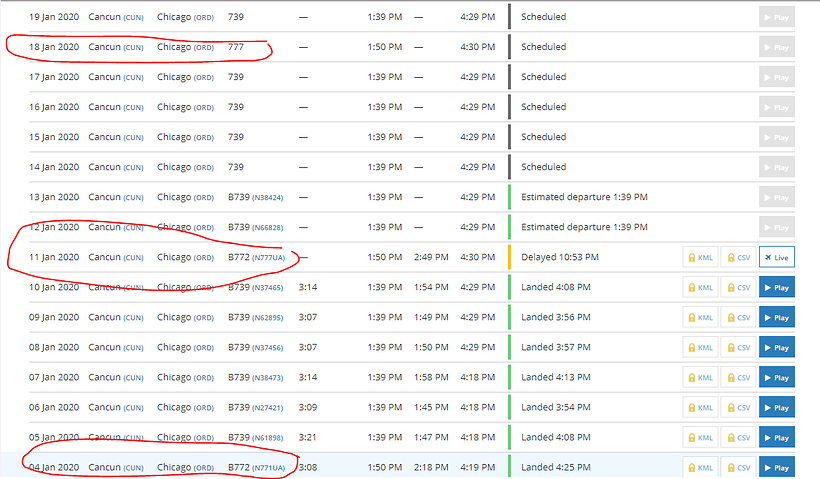Click CUN airport code in 19 Jan row
The width and height of the screenshot is (820, 479).
point(133,17)
